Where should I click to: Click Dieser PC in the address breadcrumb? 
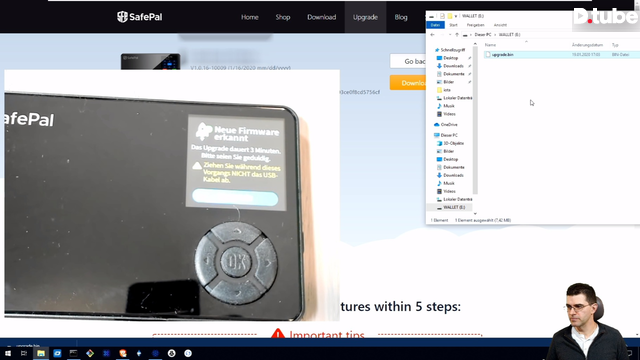click(x=483, y=35)
